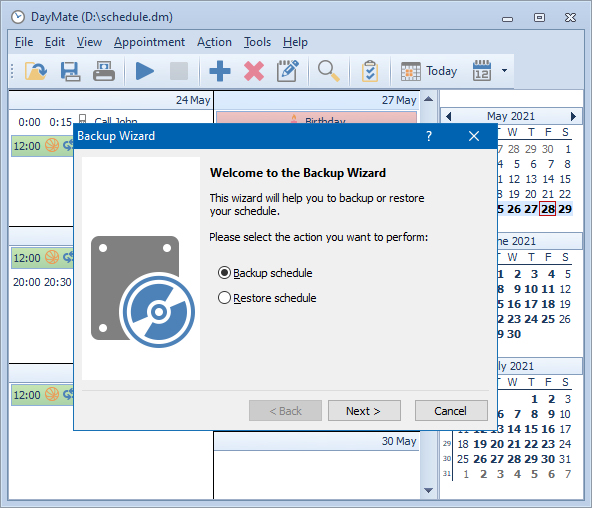
Task: Select the Backup schedule radio option
Action: pos(265,273)
